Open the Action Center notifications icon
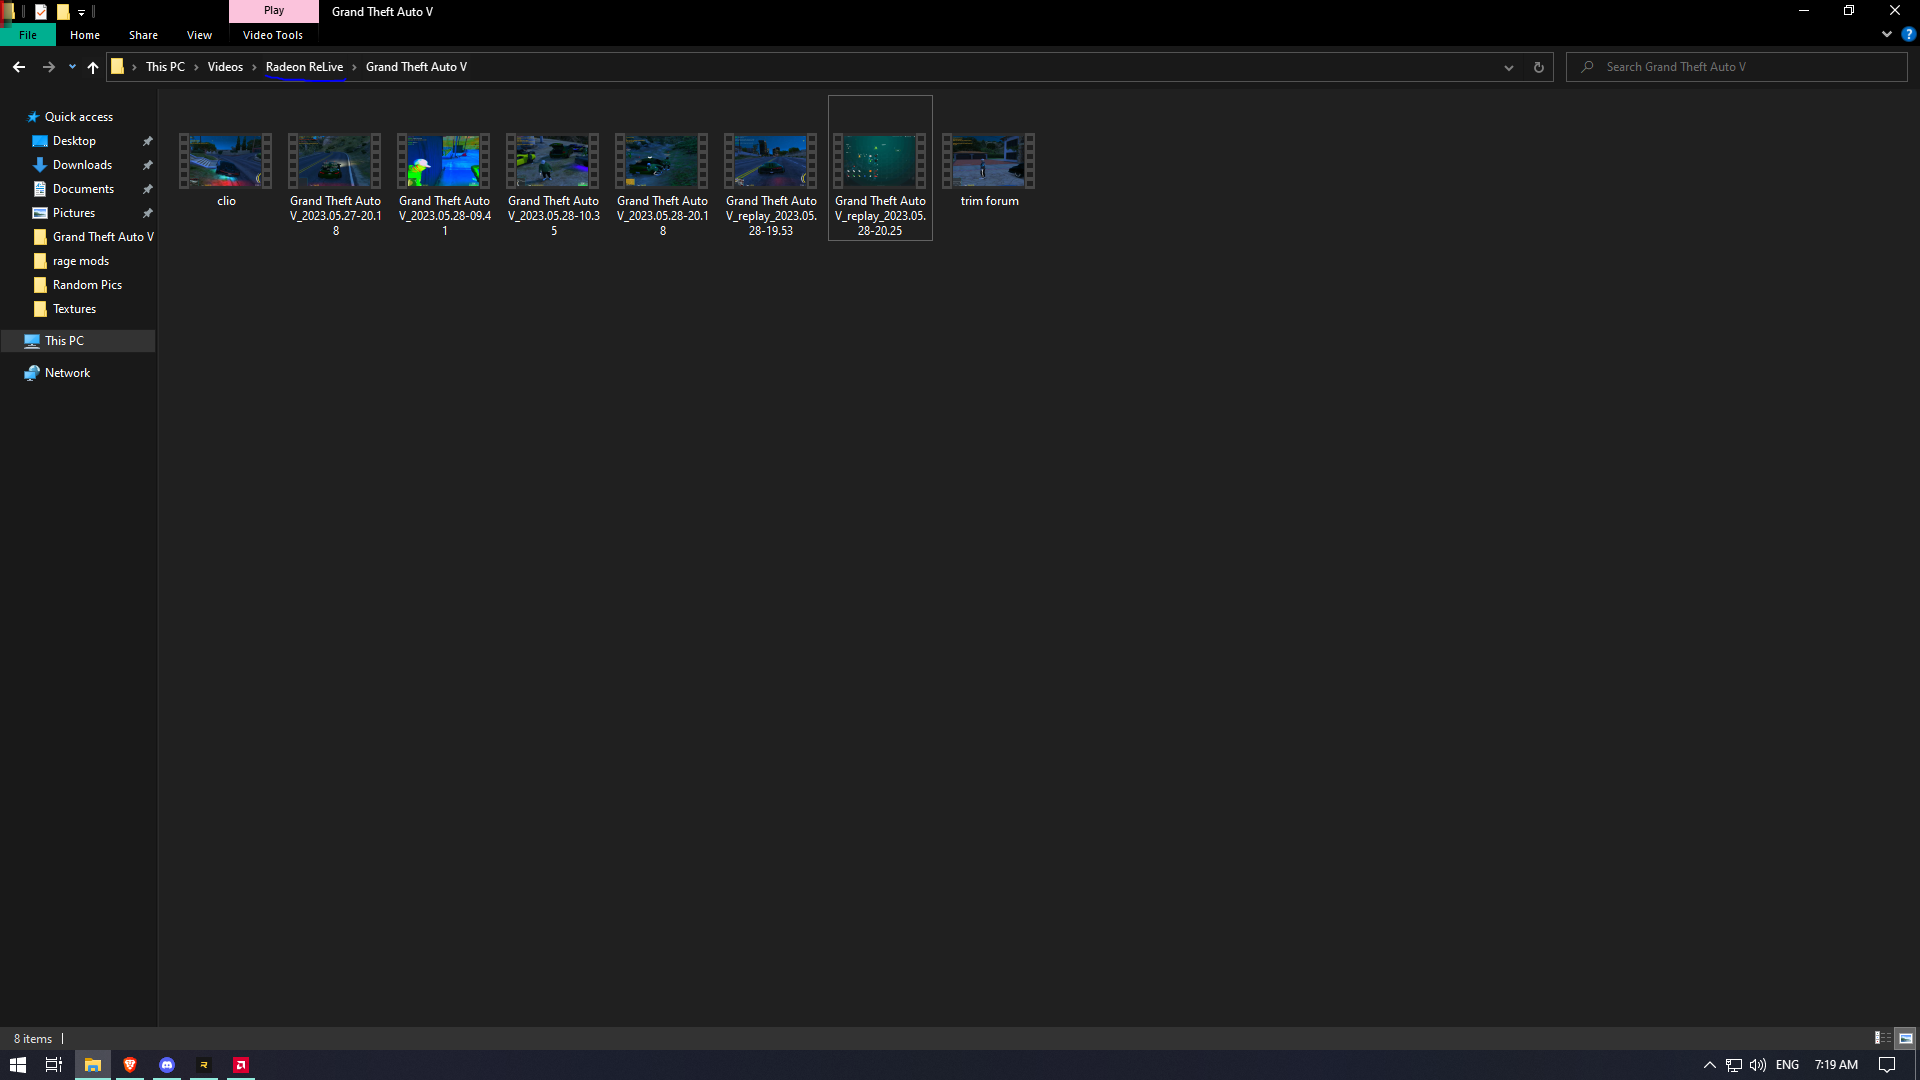Screen dimensions: 1920x1080 point(1887,1065)
